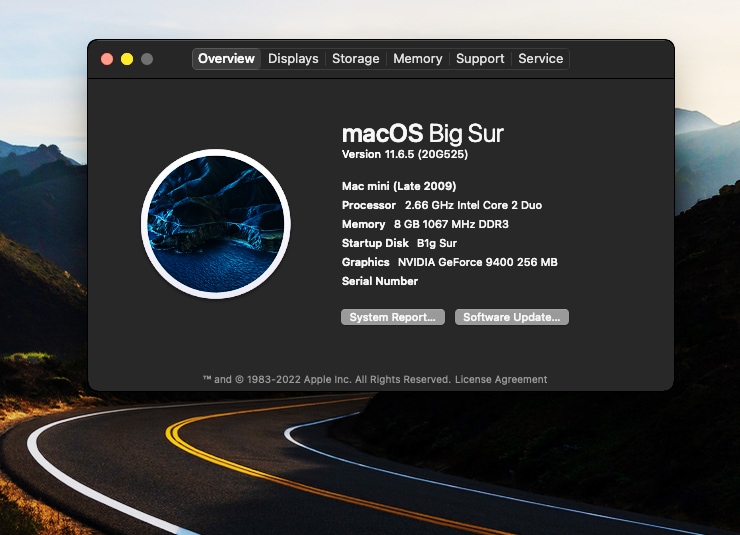The image size is (740, 535).
Task: Click the Processor label
Action: (369, 205)
